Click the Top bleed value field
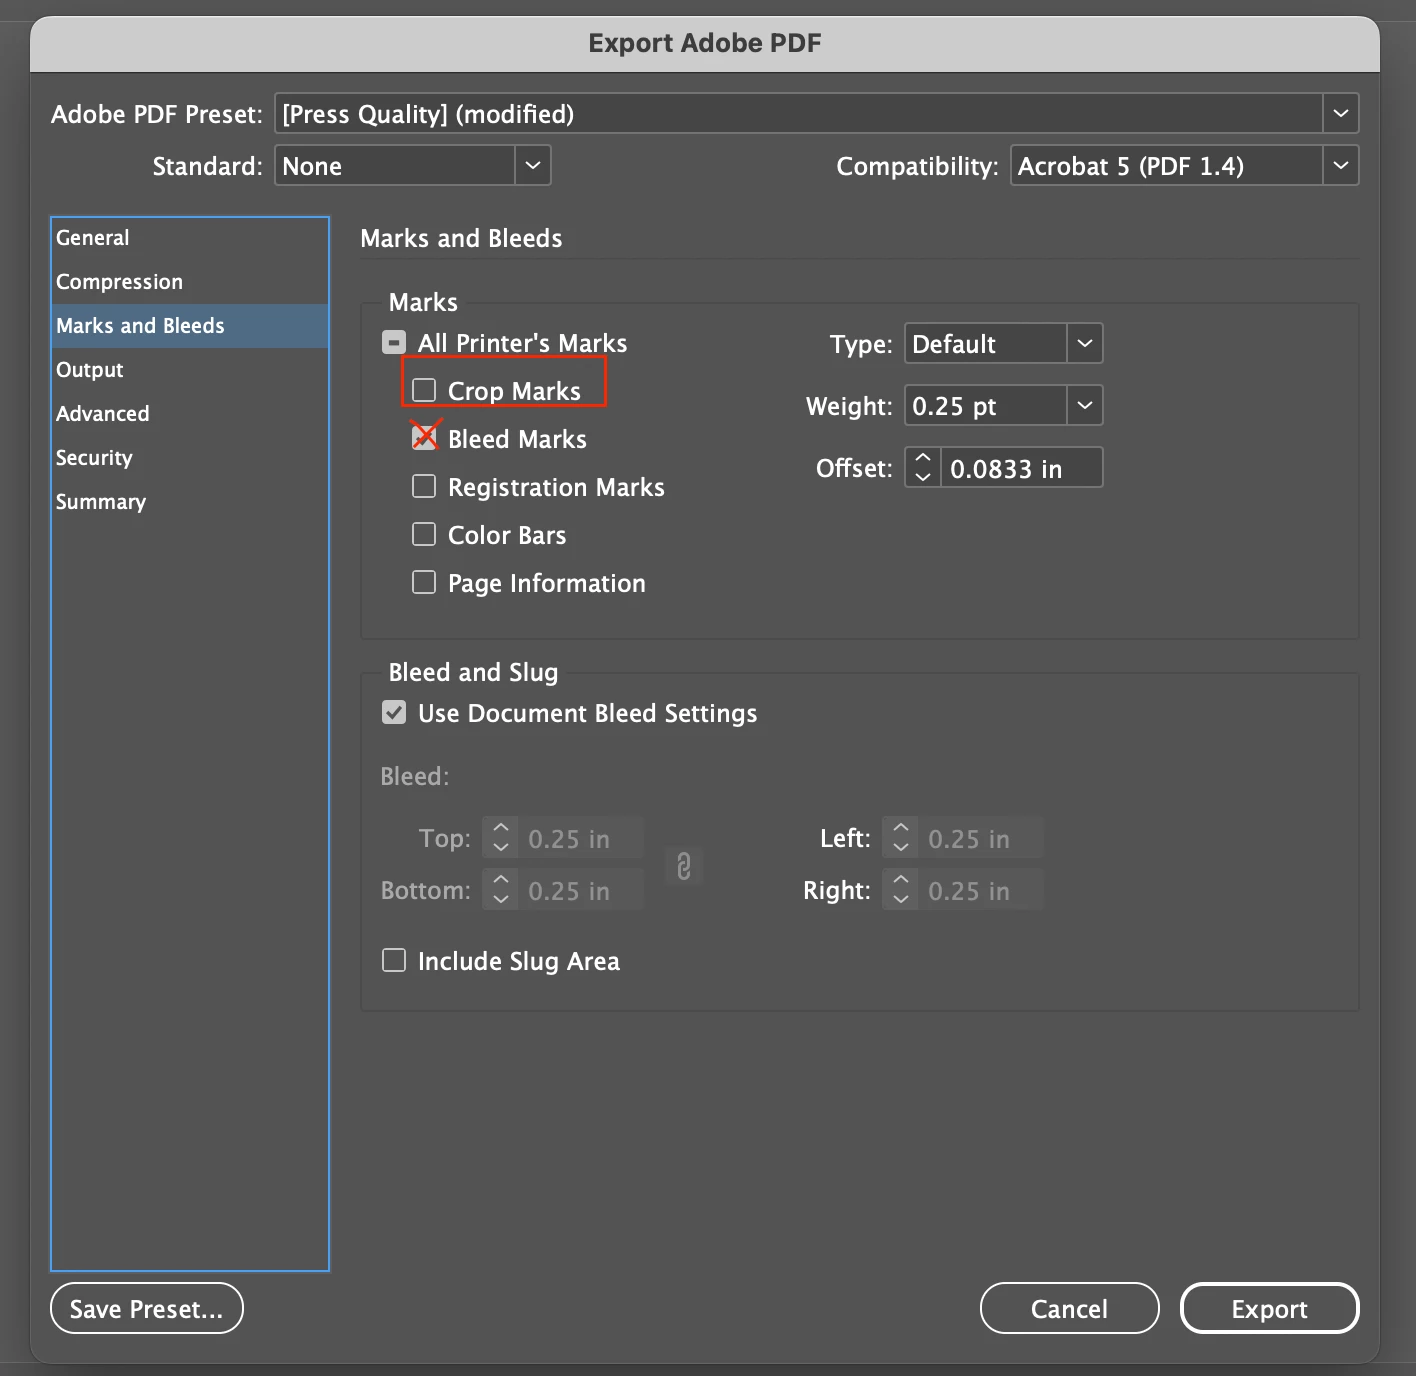The width and height of the screenshot is (1416, 1376). 581,838
